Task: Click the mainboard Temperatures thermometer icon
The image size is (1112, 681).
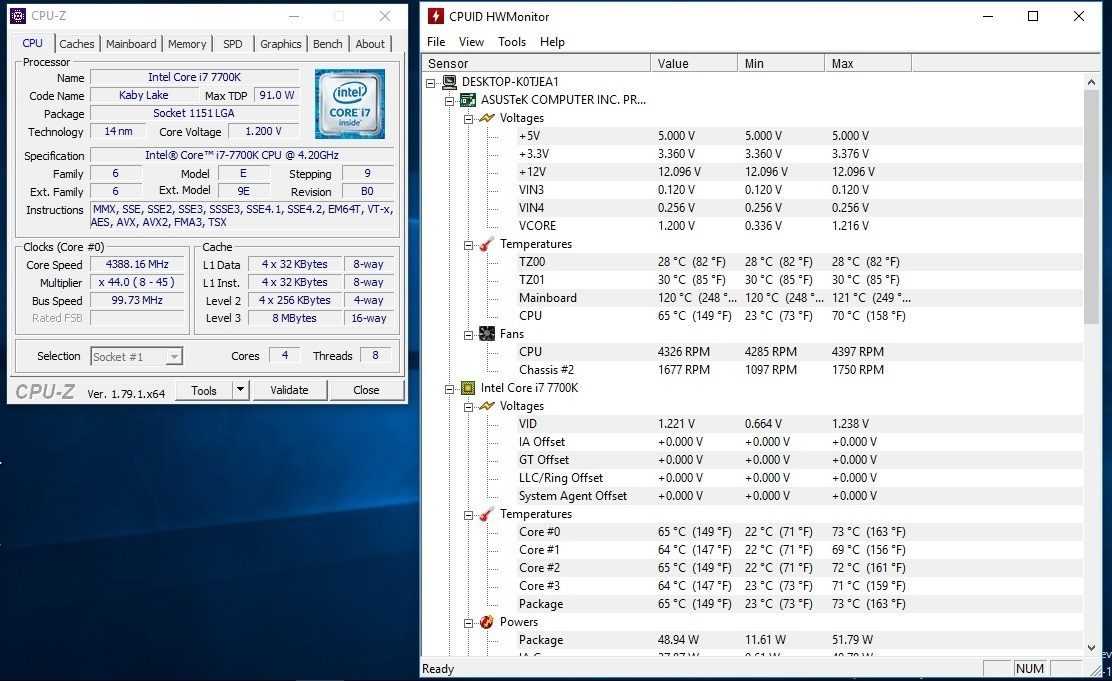Action: click(x=487, y=244)
